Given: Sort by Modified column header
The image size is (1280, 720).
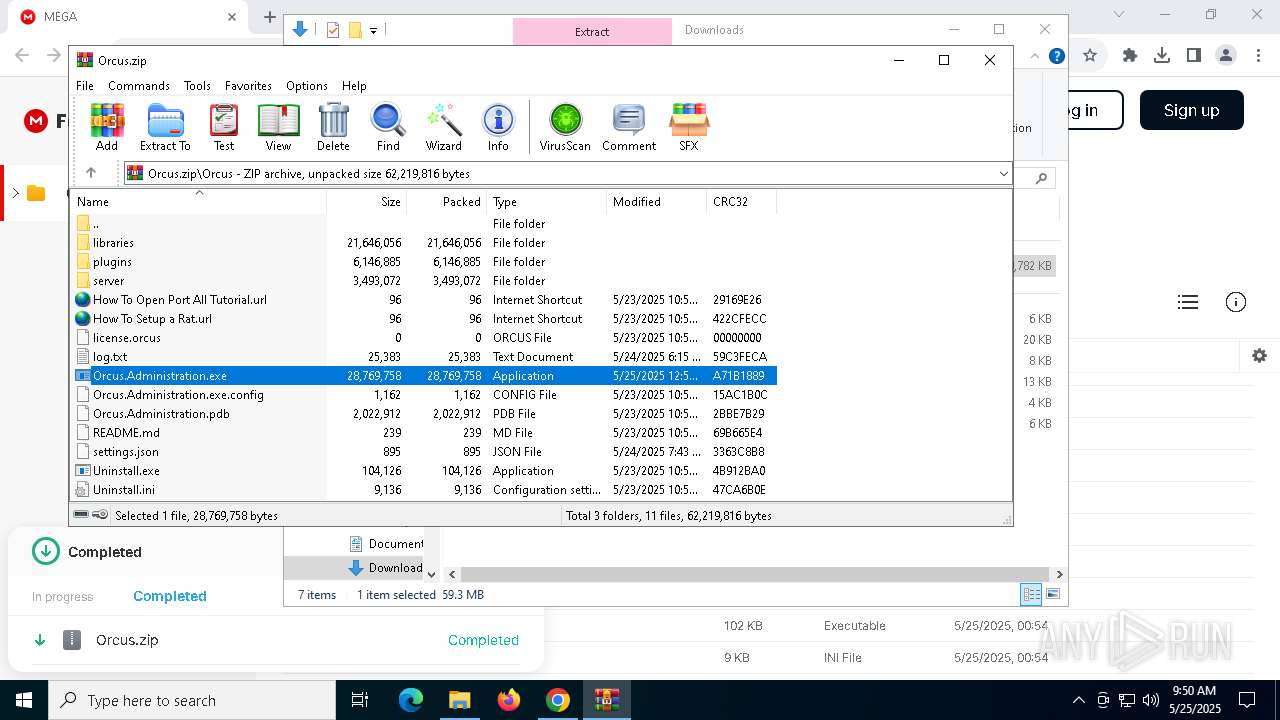Looking at the screenshot, I should click(657, 202).
